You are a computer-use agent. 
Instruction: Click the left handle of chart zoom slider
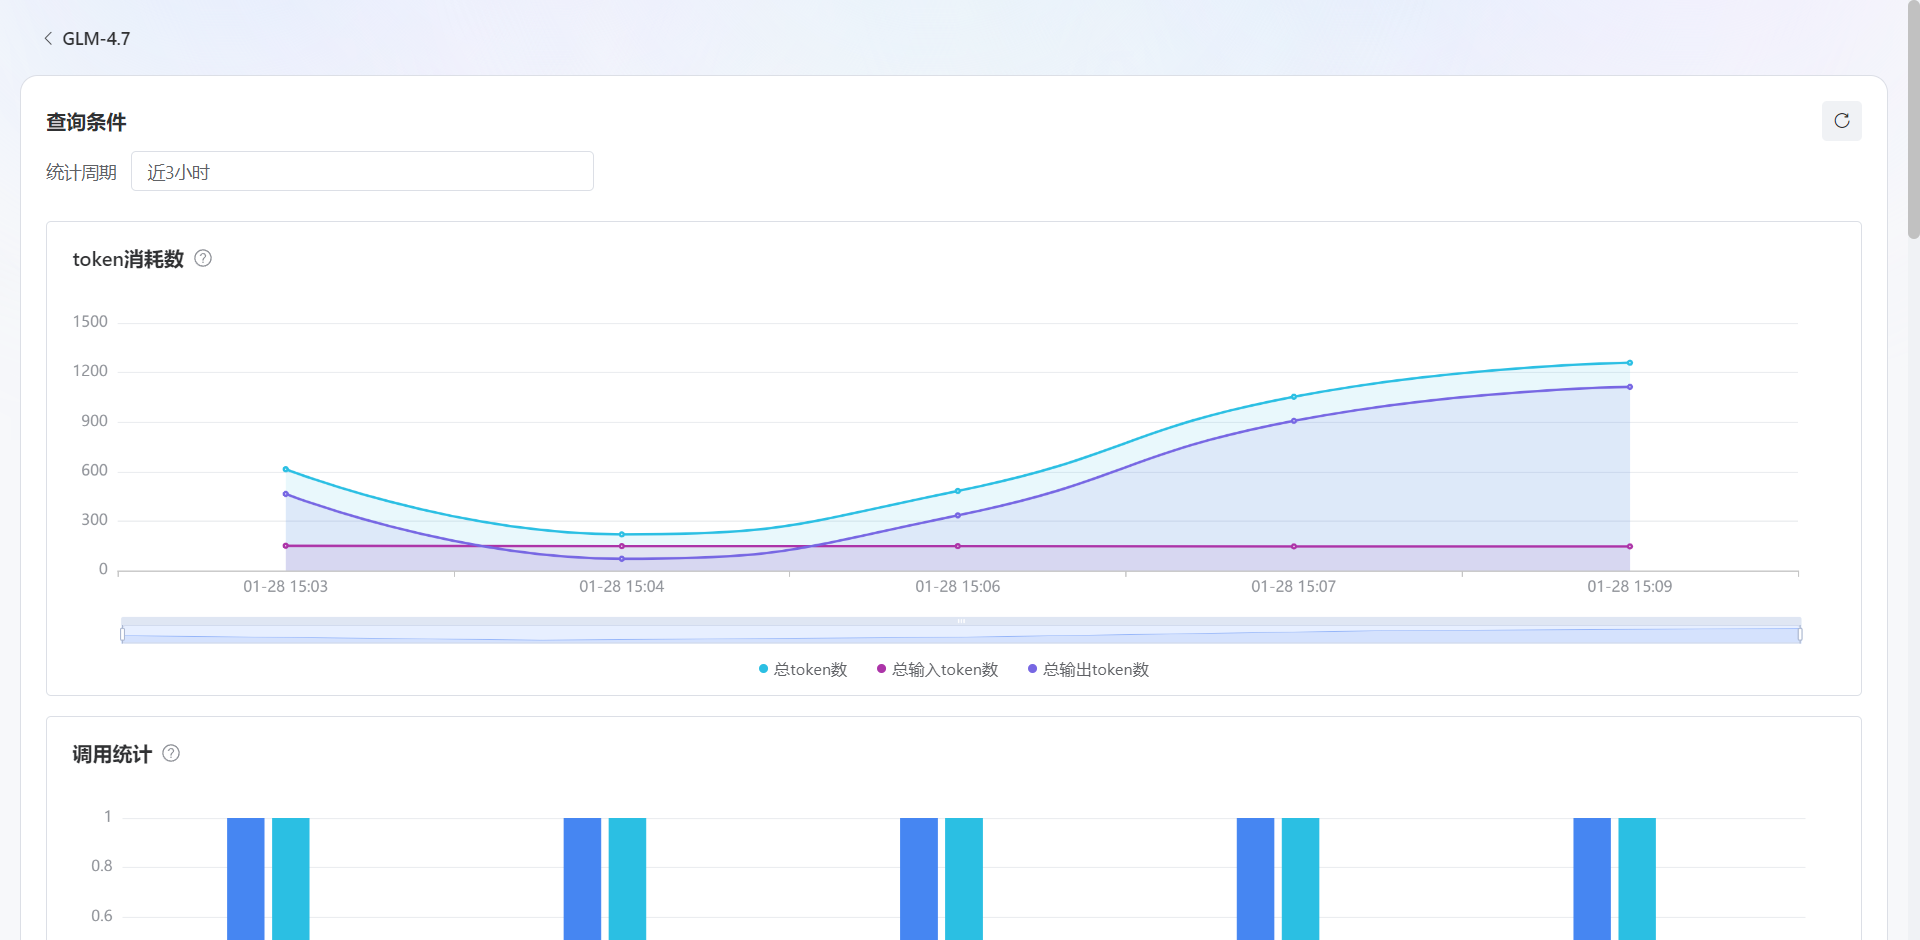point(123,634)
